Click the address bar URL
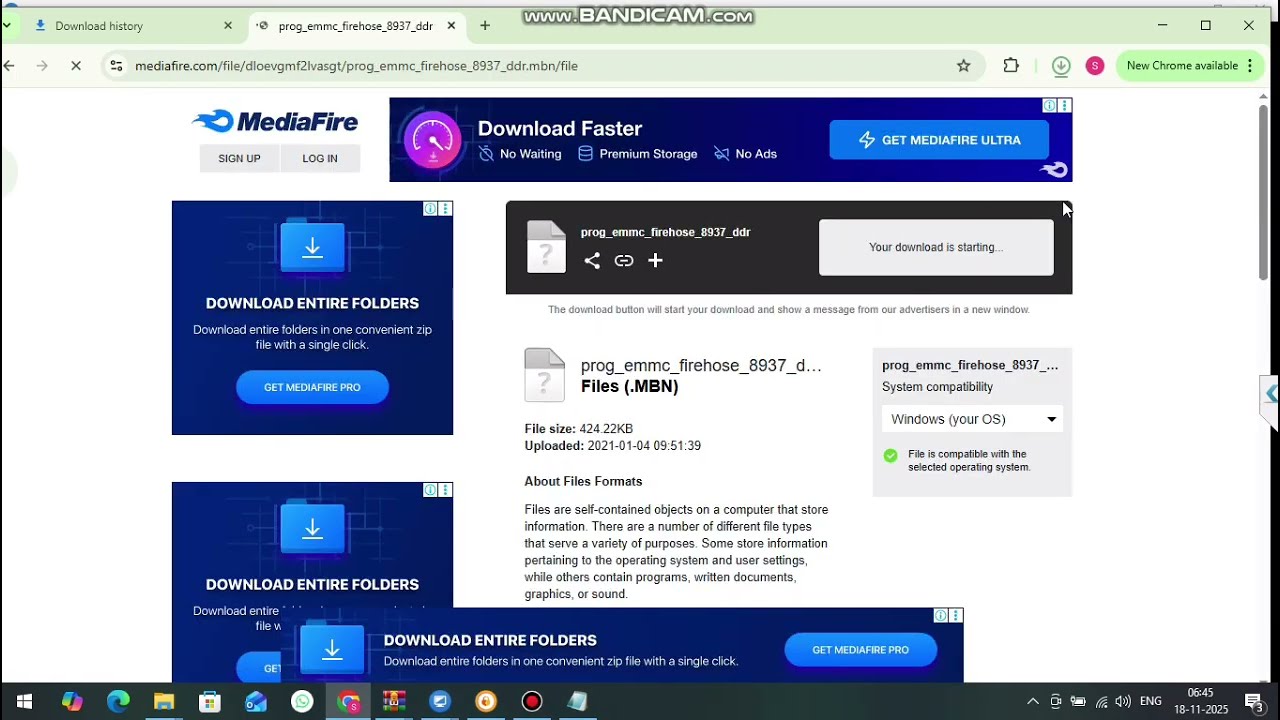Screen dimensions: 1280x720 (x=356, y=66)
